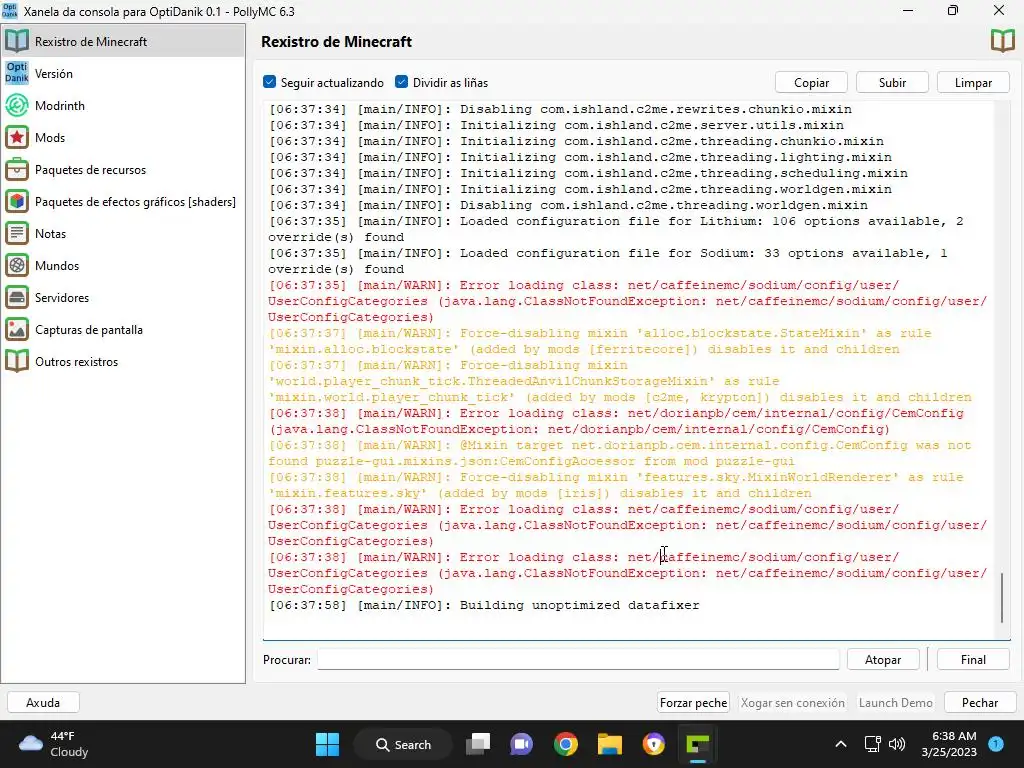Click warning line mentioning 'ferritecore'
Screen dimensions: 1024x768
(x=600, y=341)
